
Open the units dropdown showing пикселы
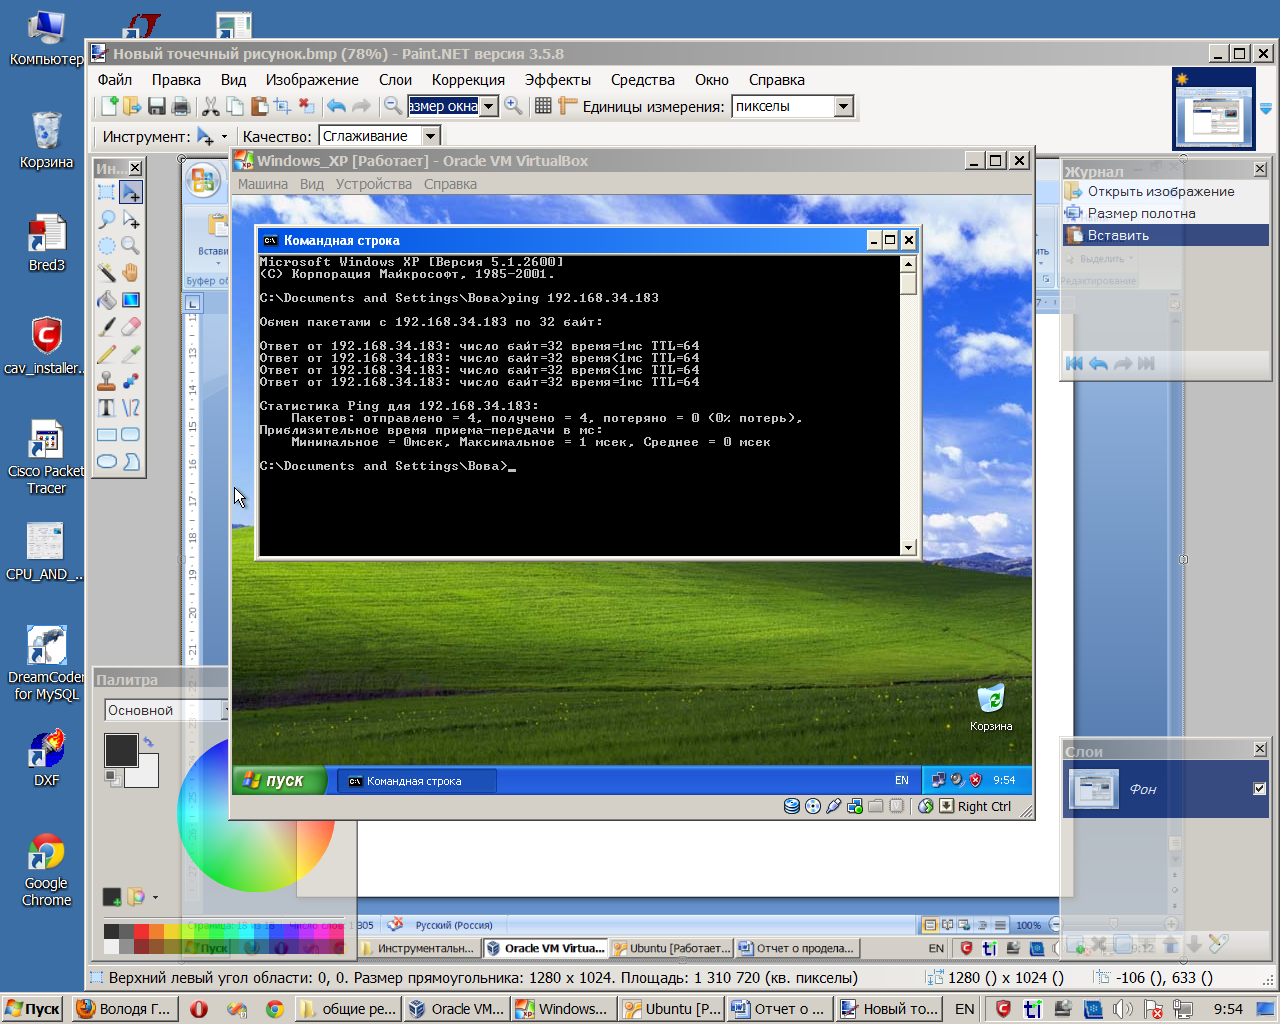point(843,106)
